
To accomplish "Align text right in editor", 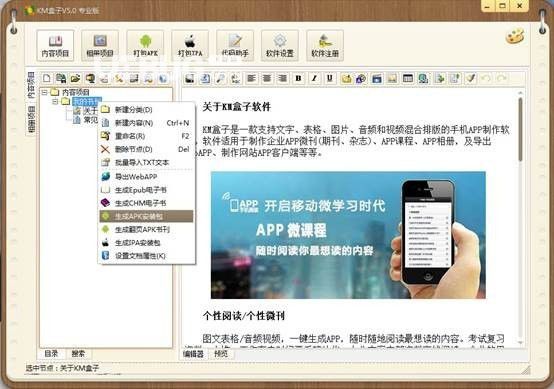I will point(283,78).
